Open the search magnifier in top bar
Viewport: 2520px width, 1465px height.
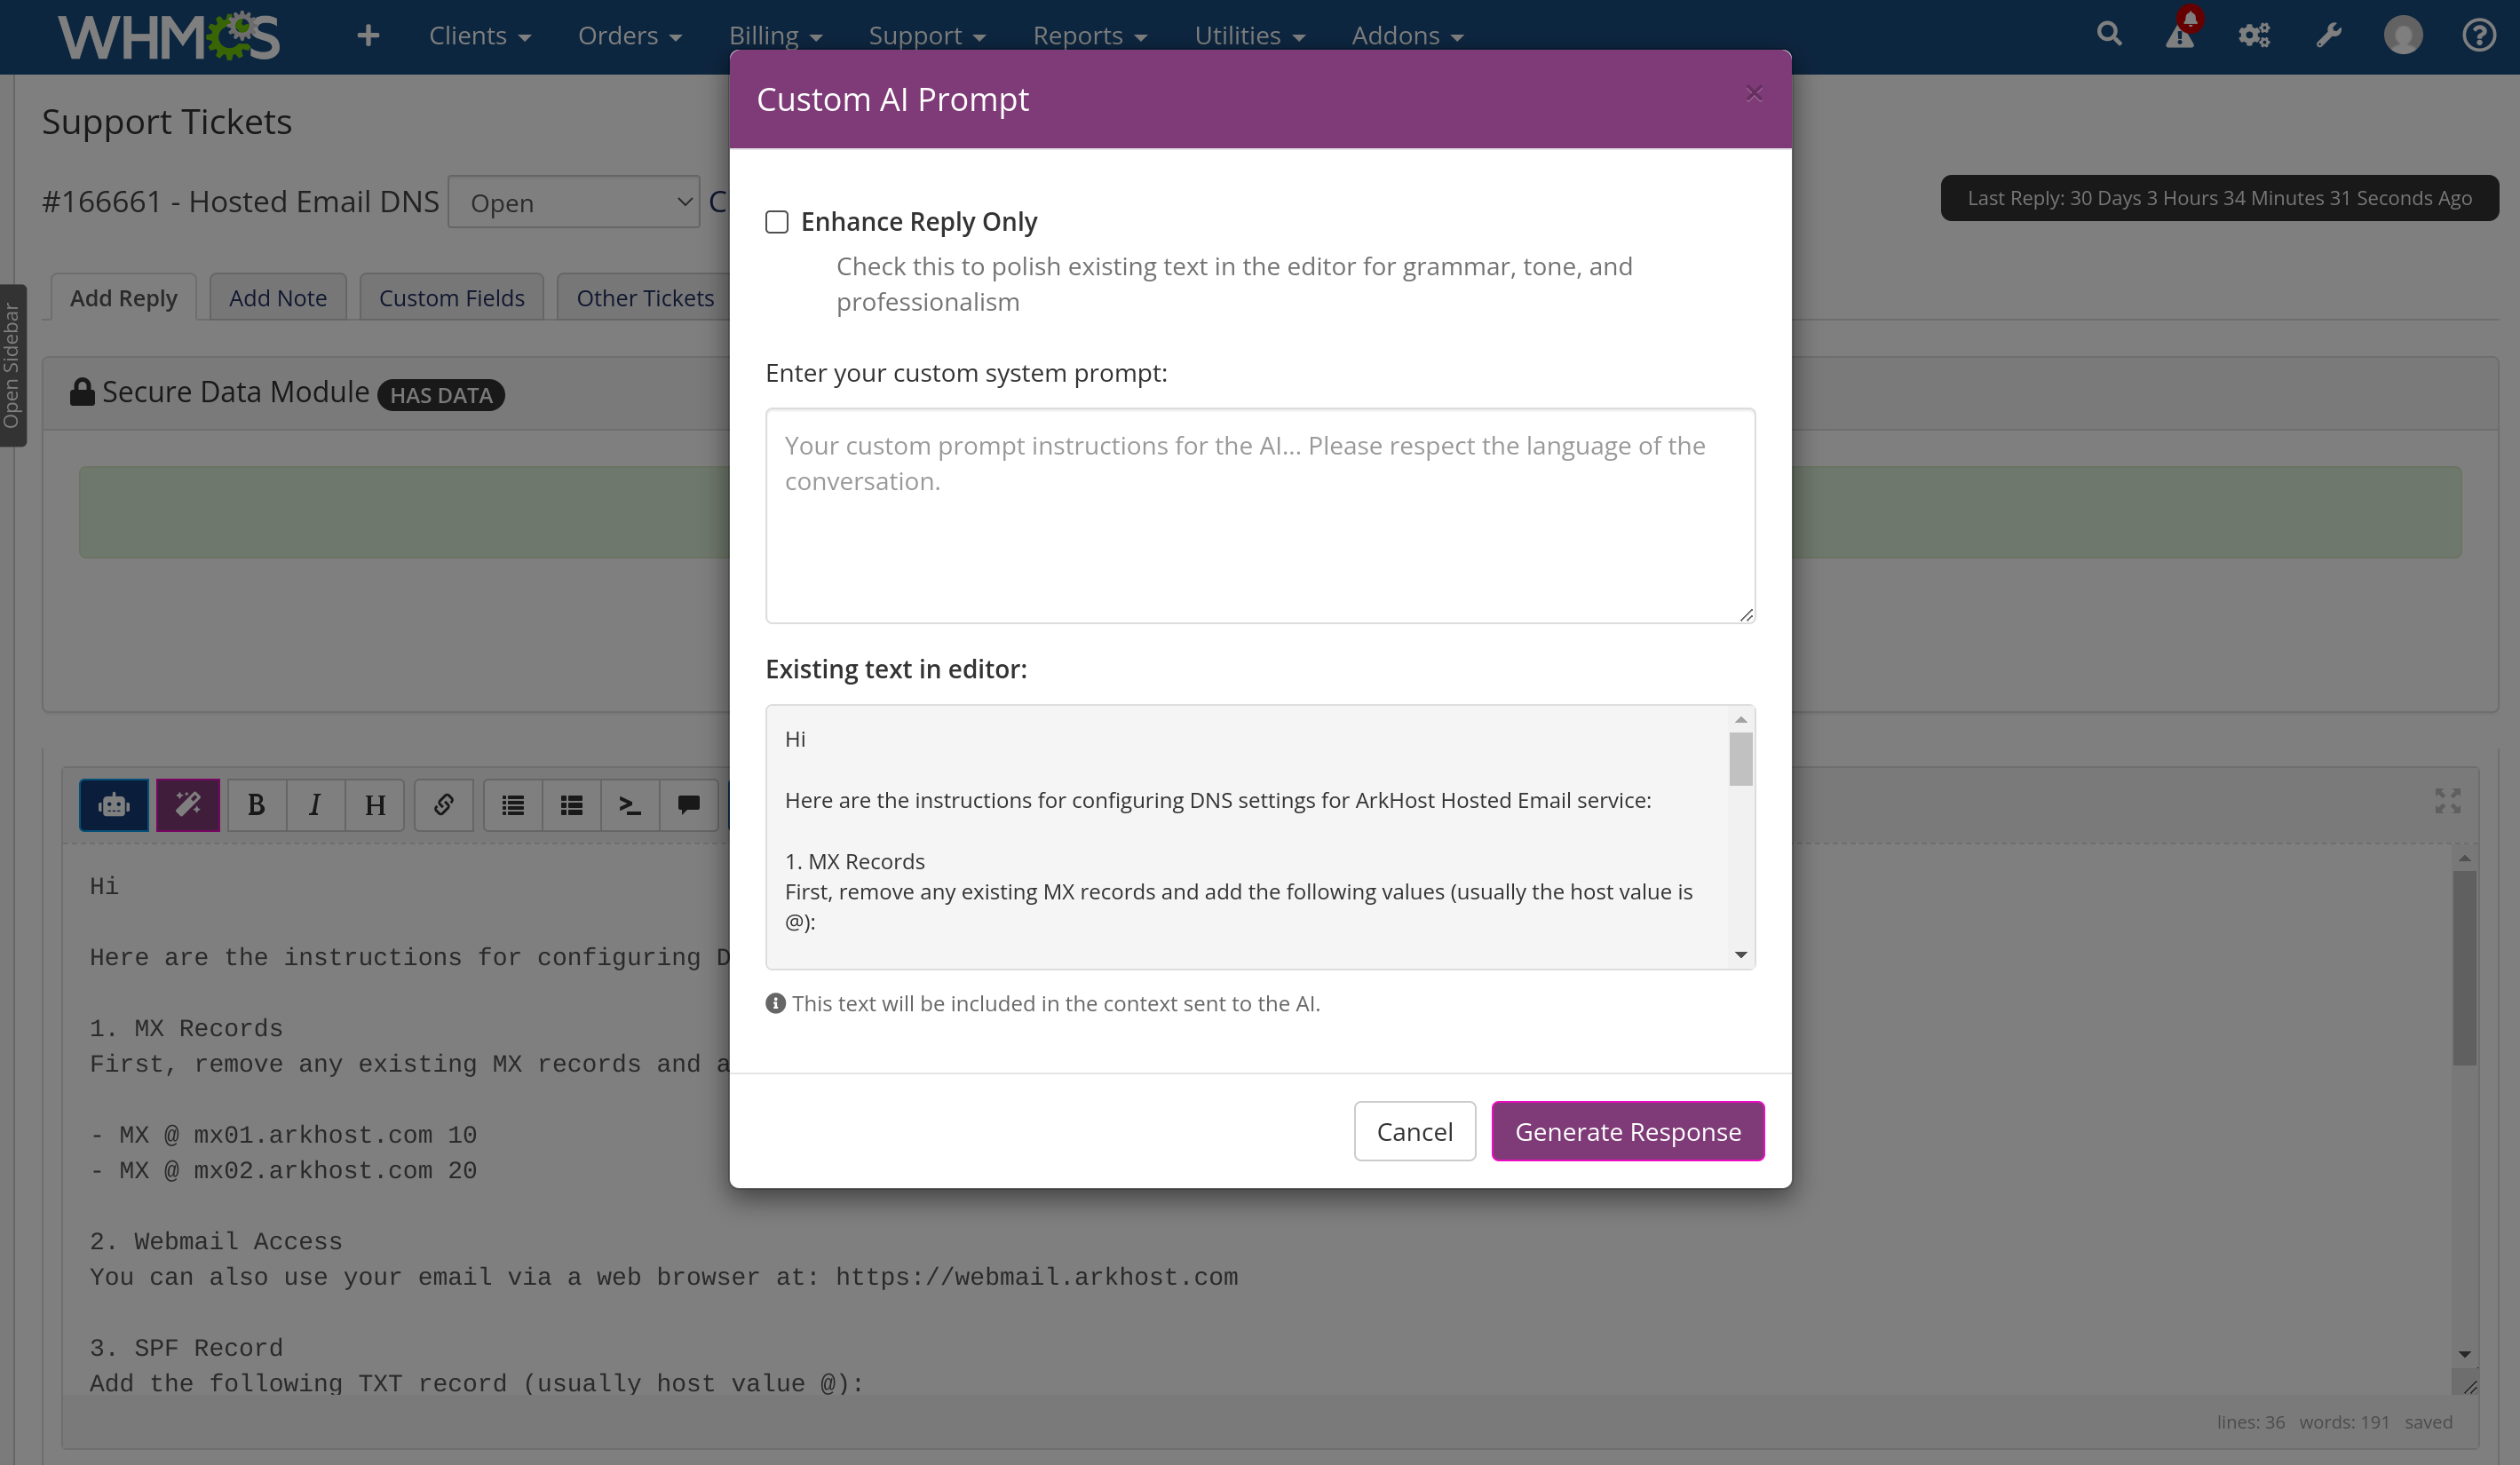click(2109, 35)
